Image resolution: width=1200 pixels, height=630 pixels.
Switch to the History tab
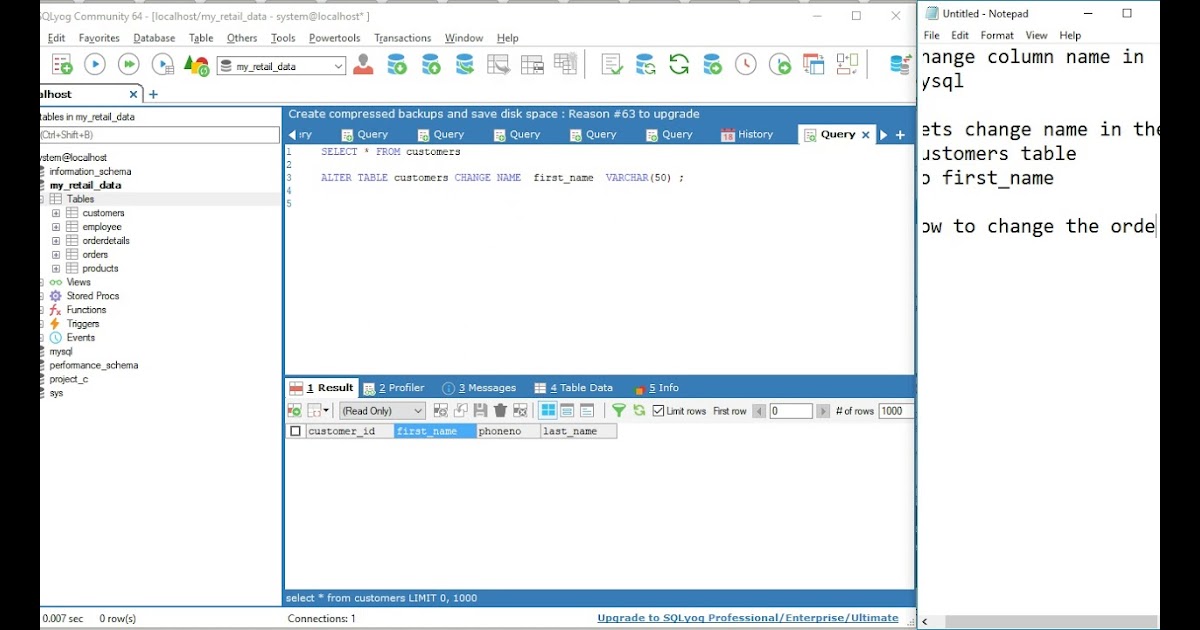pyautogui.click(x=747, y=135)
